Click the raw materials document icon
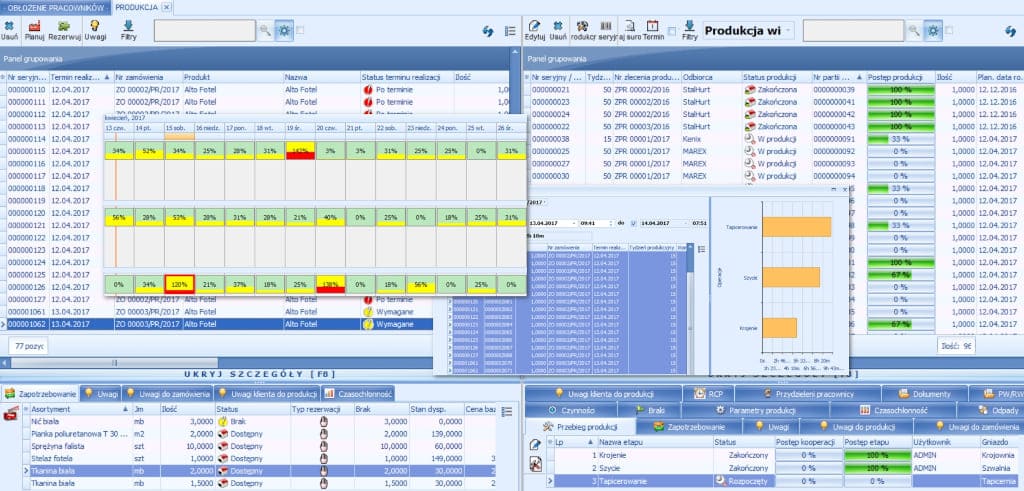The width and height of the screenshot is (1024, 491). point(630,26)
